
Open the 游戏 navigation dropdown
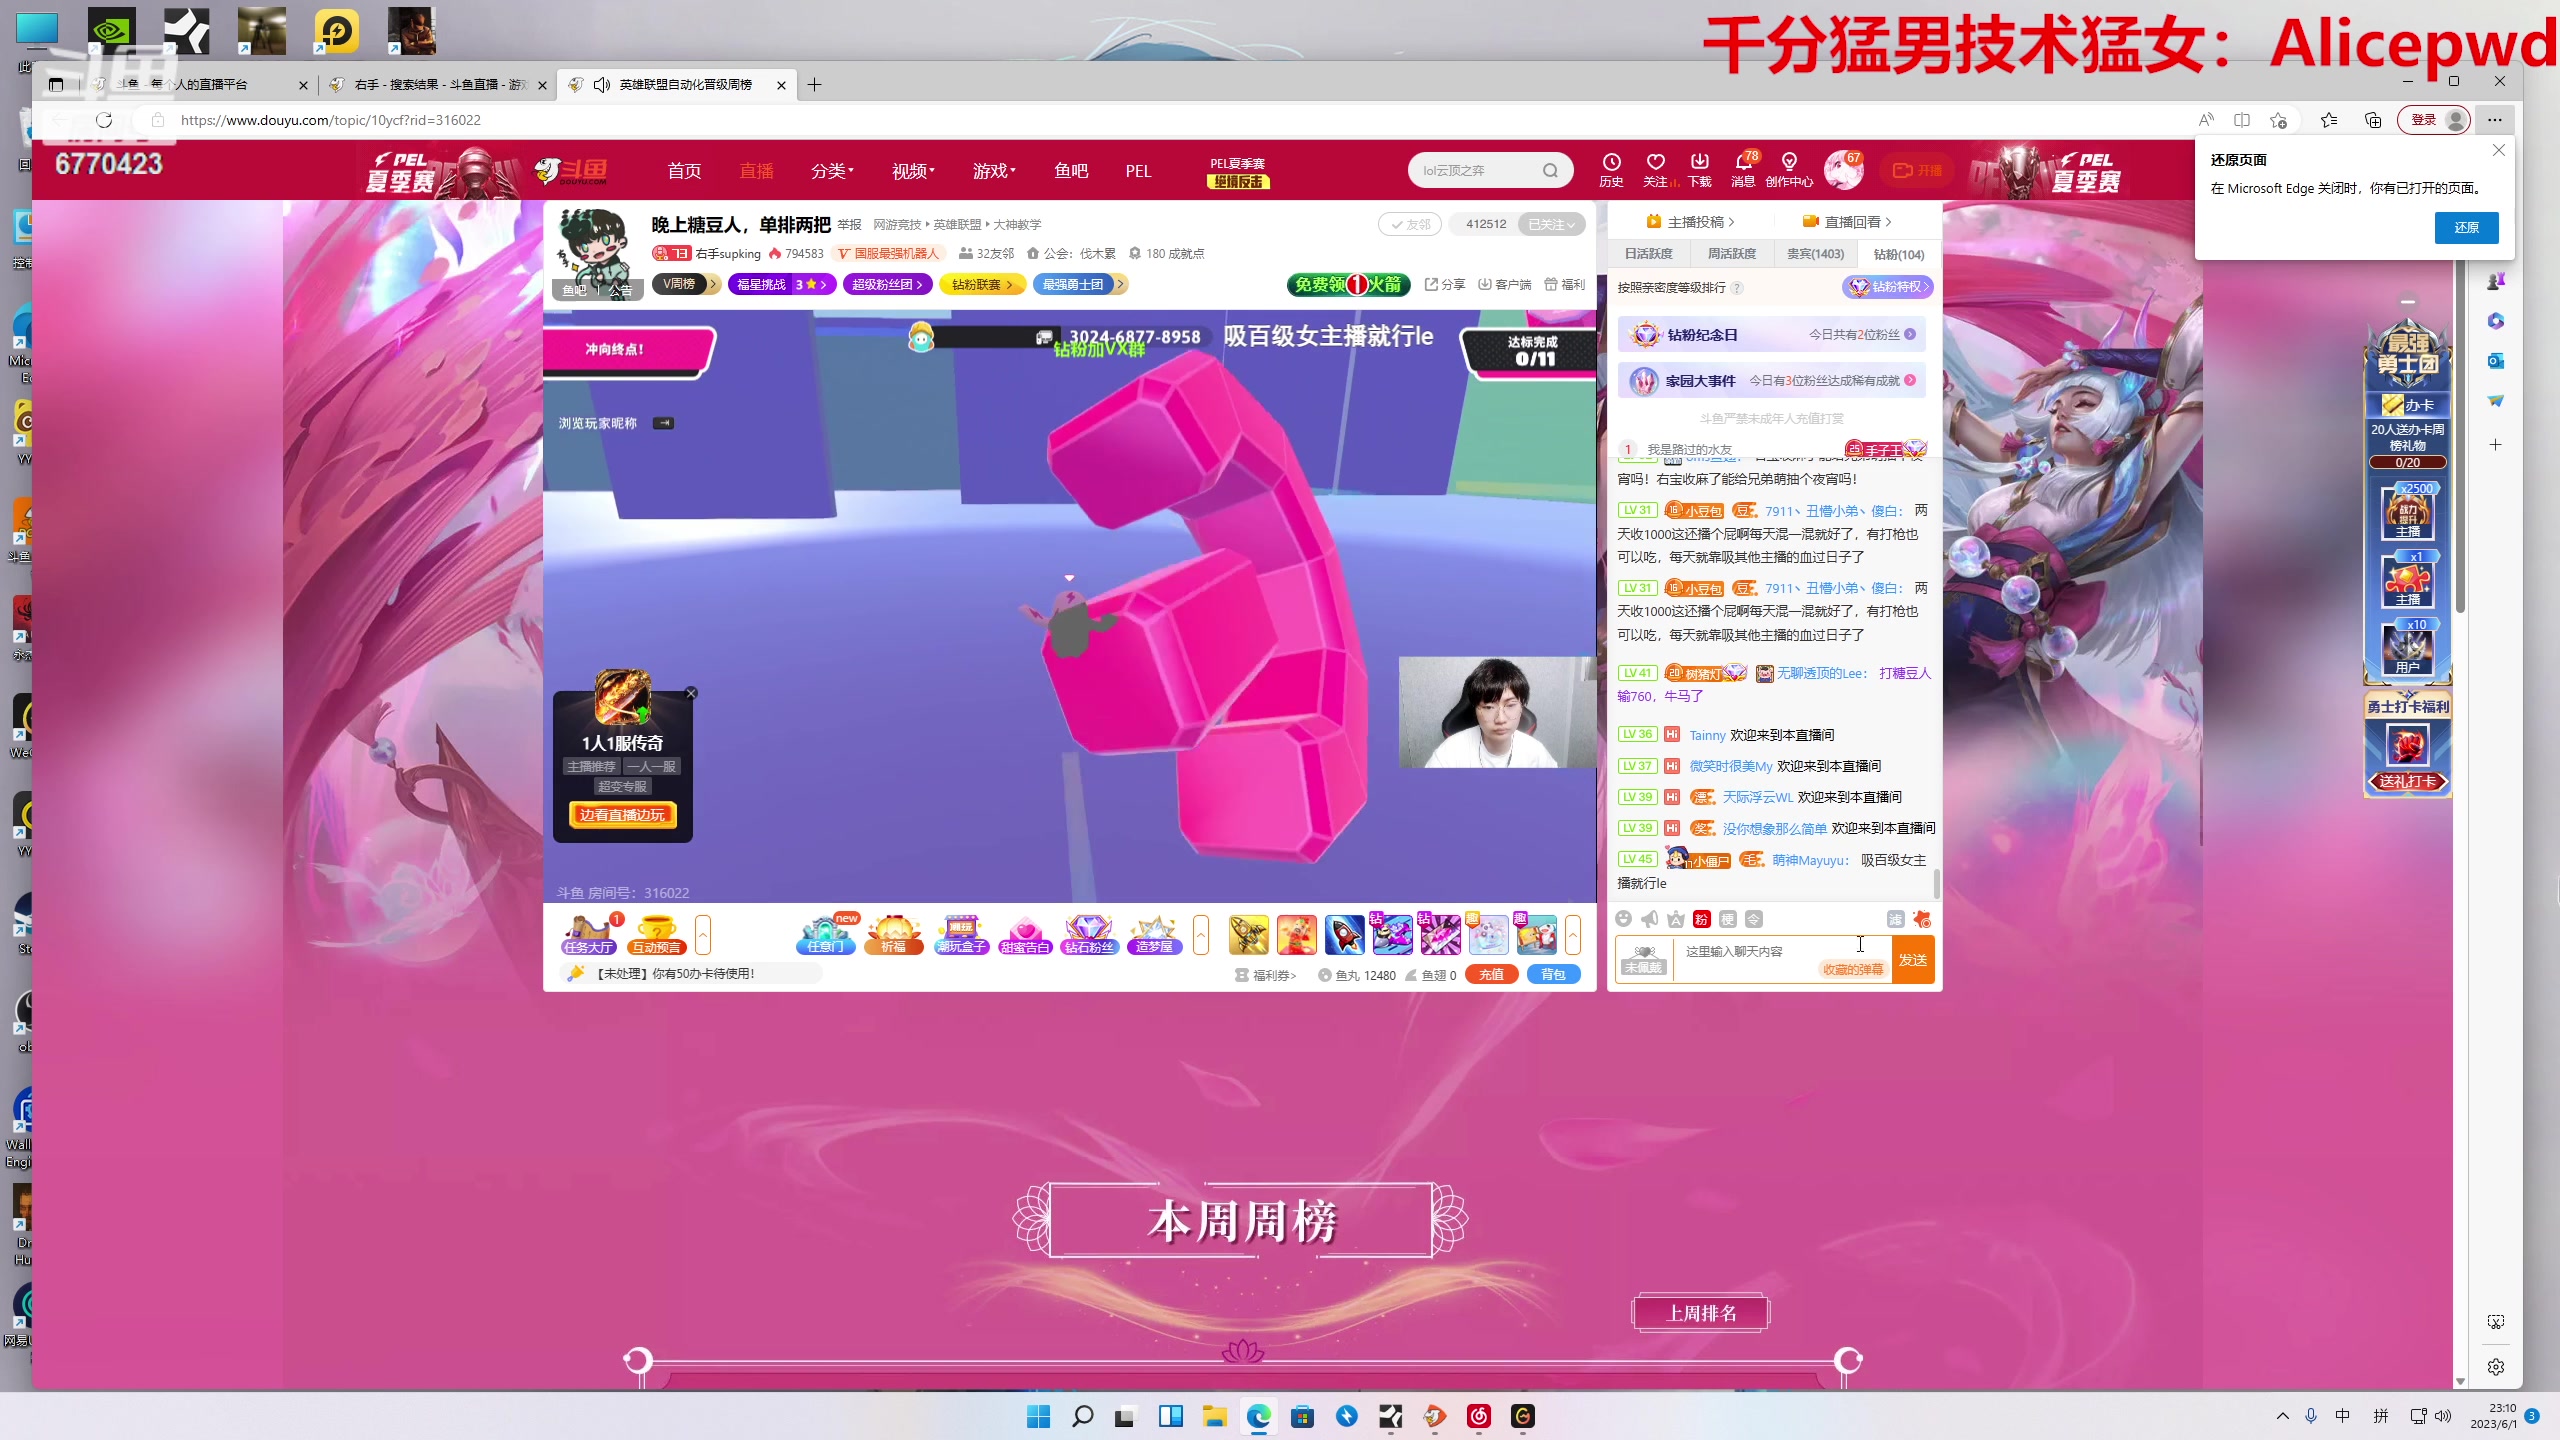pos(993,171)
